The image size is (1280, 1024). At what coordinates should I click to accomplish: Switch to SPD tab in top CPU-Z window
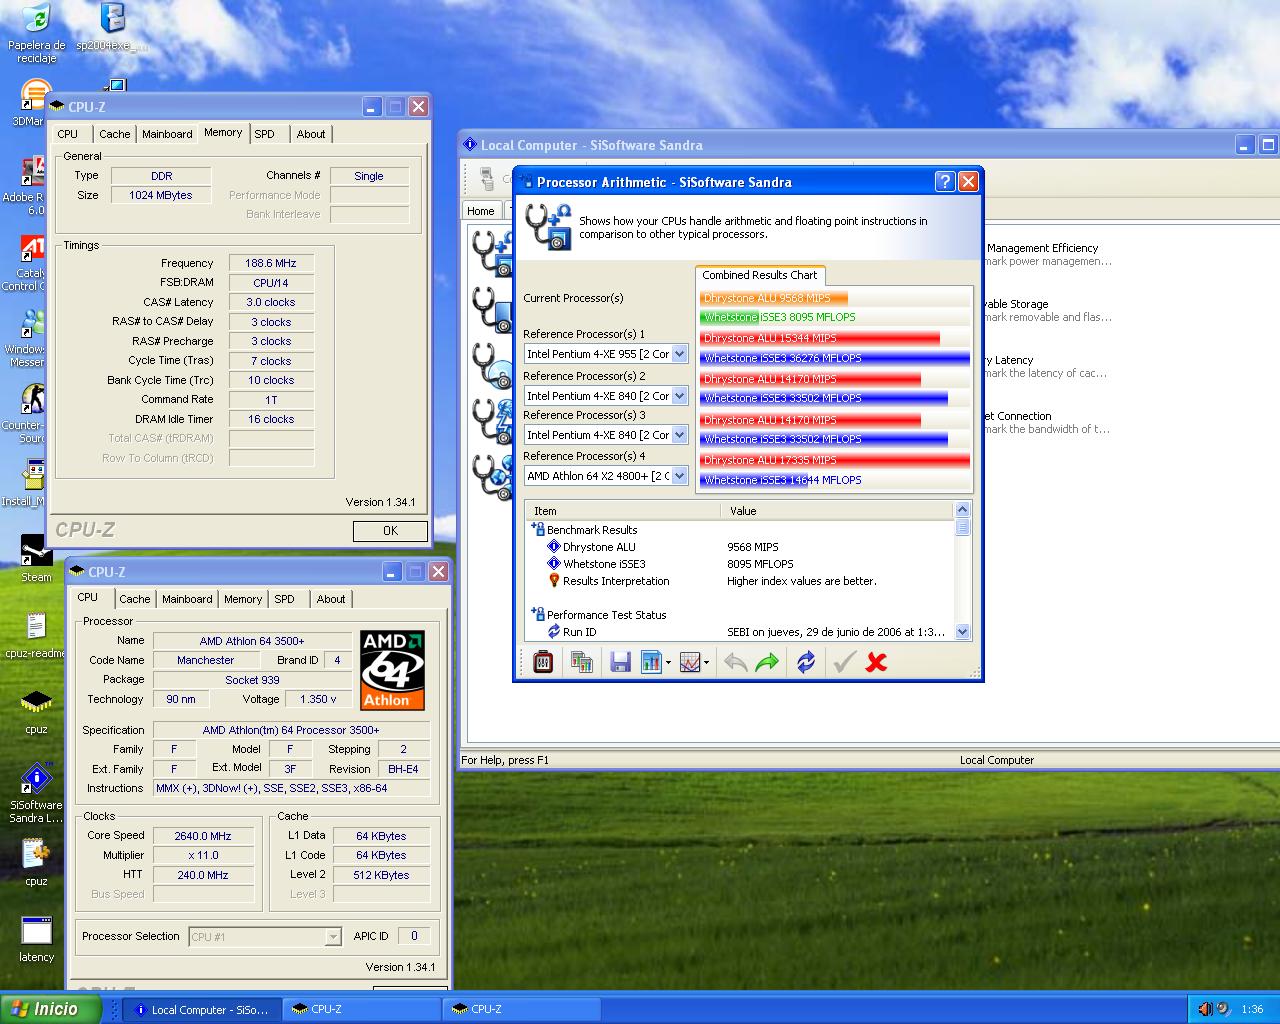(264, 134)
